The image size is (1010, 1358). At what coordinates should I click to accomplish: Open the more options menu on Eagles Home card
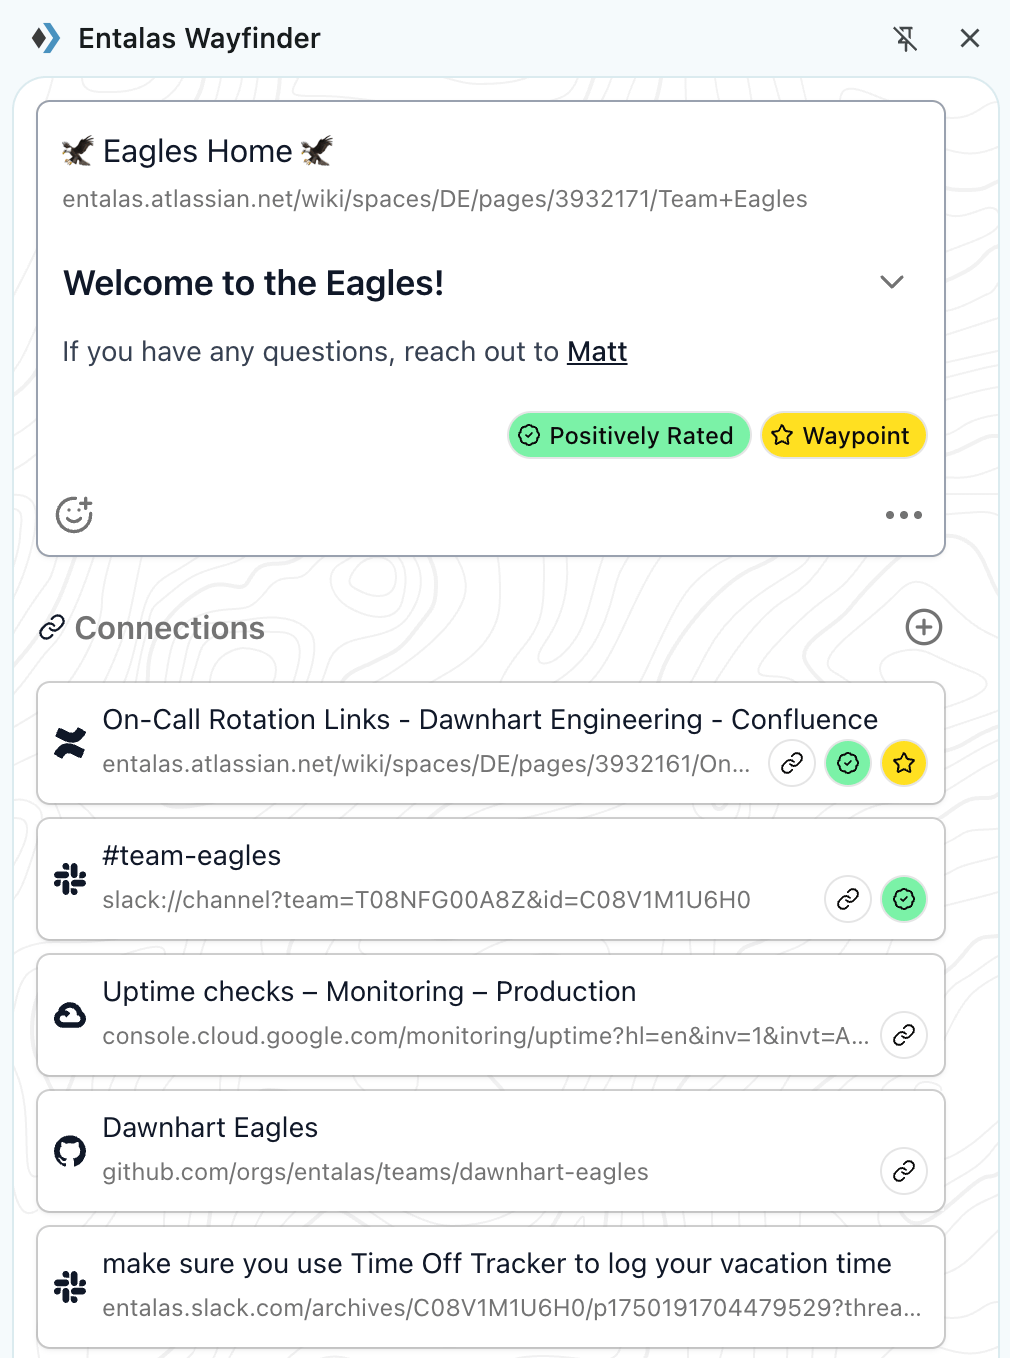point(903,515)
